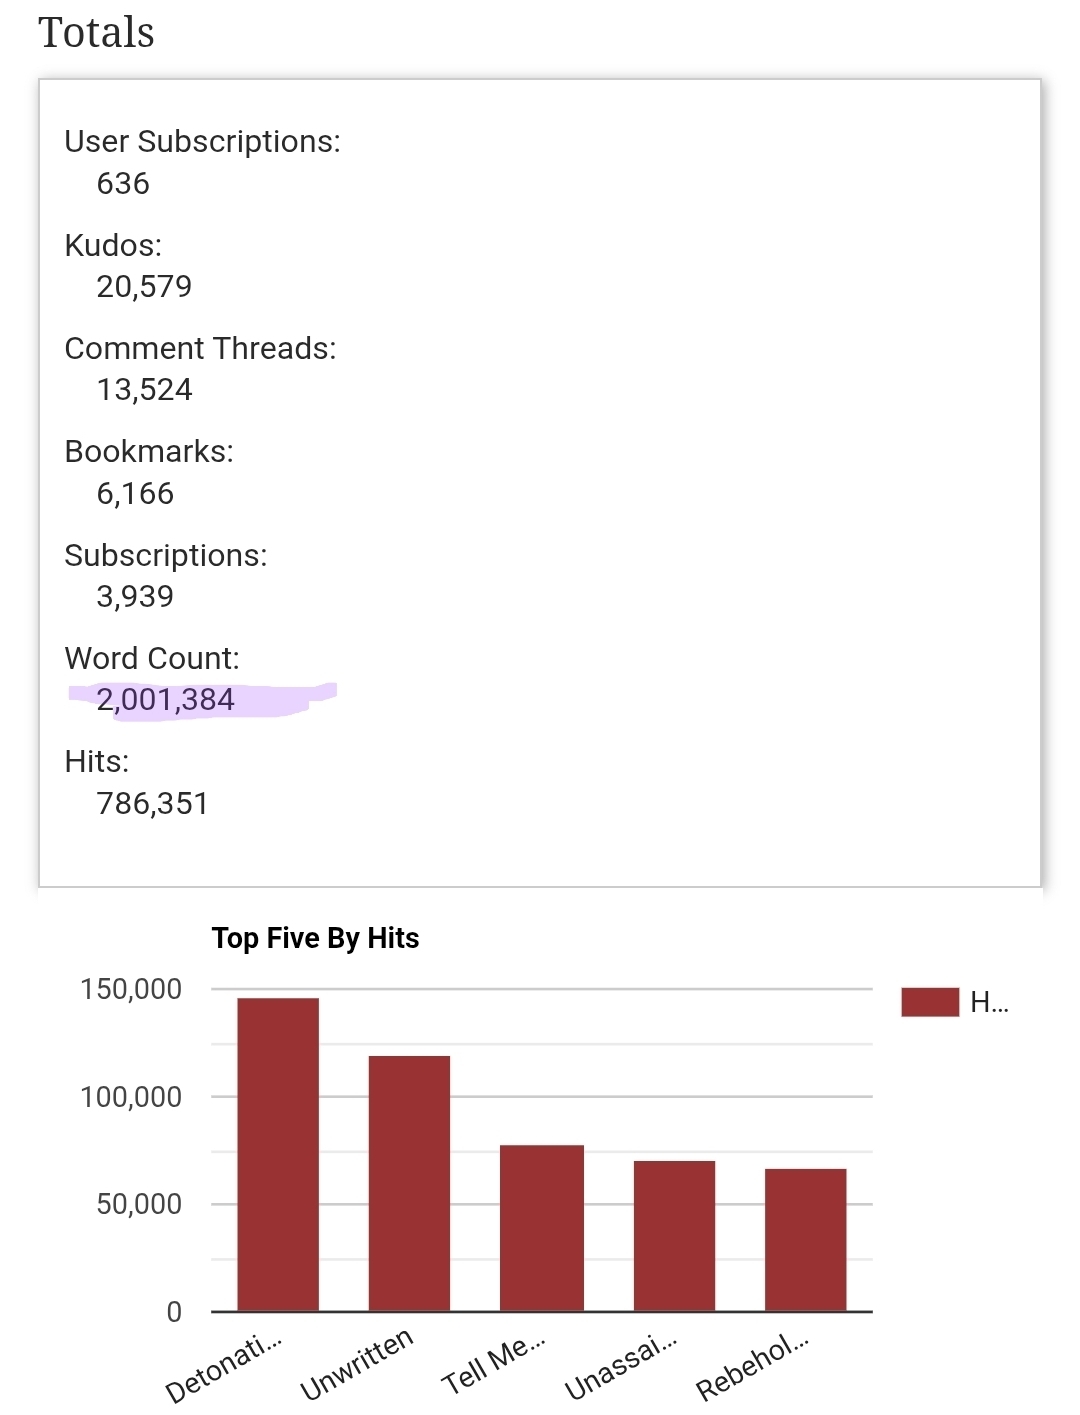Click the Bookmarks total 6,166
The image size is (1080, 1415).
point(135,494)
